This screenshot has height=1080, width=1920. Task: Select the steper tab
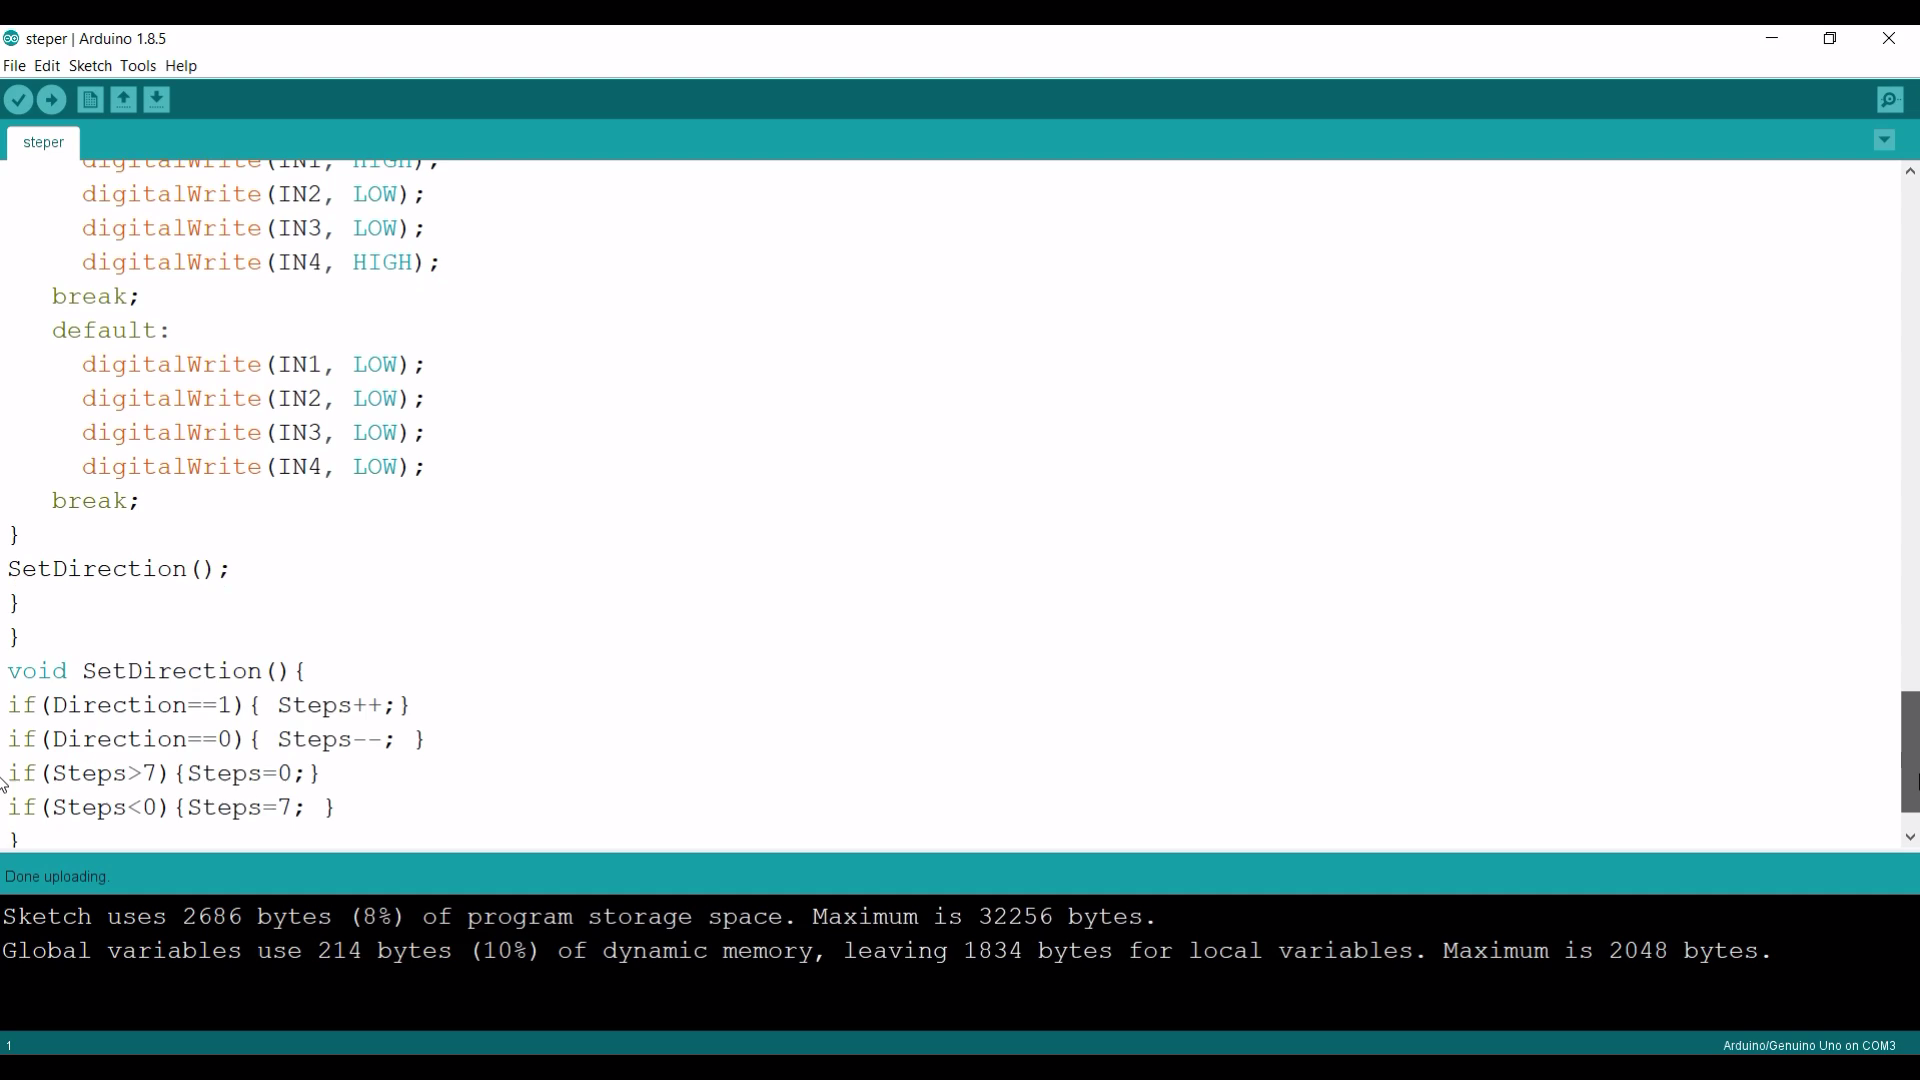[x=43, y=143]
